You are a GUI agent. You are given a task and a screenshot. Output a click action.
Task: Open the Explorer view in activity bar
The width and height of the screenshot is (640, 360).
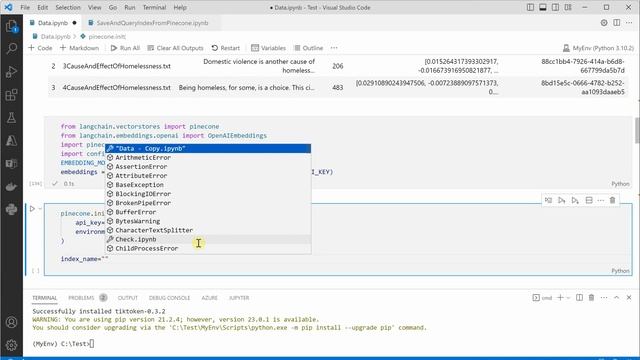click(x=11, y=26)
